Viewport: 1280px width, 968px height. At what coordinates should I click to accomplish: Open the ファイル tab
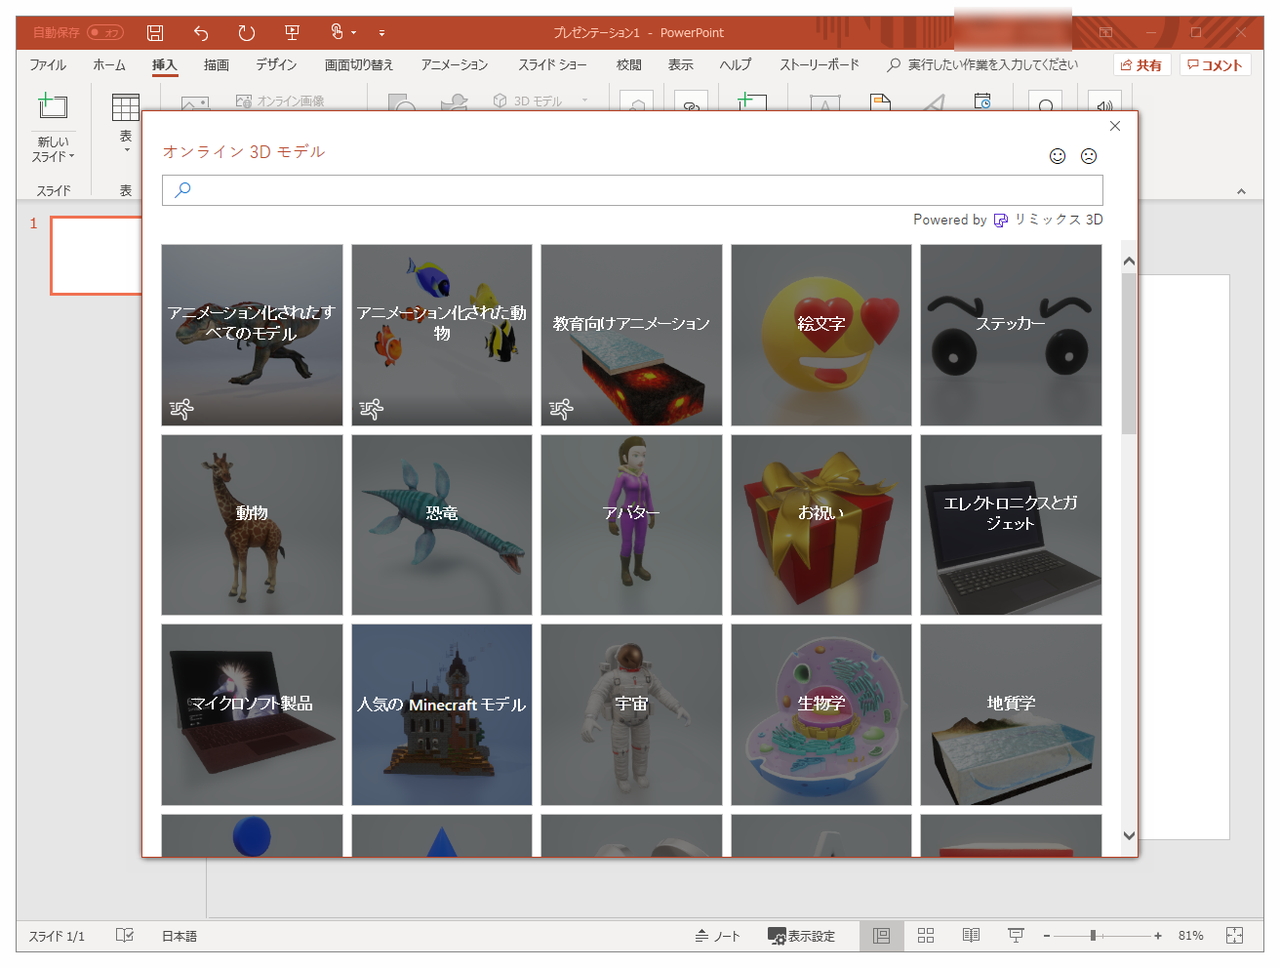point(48,65)
